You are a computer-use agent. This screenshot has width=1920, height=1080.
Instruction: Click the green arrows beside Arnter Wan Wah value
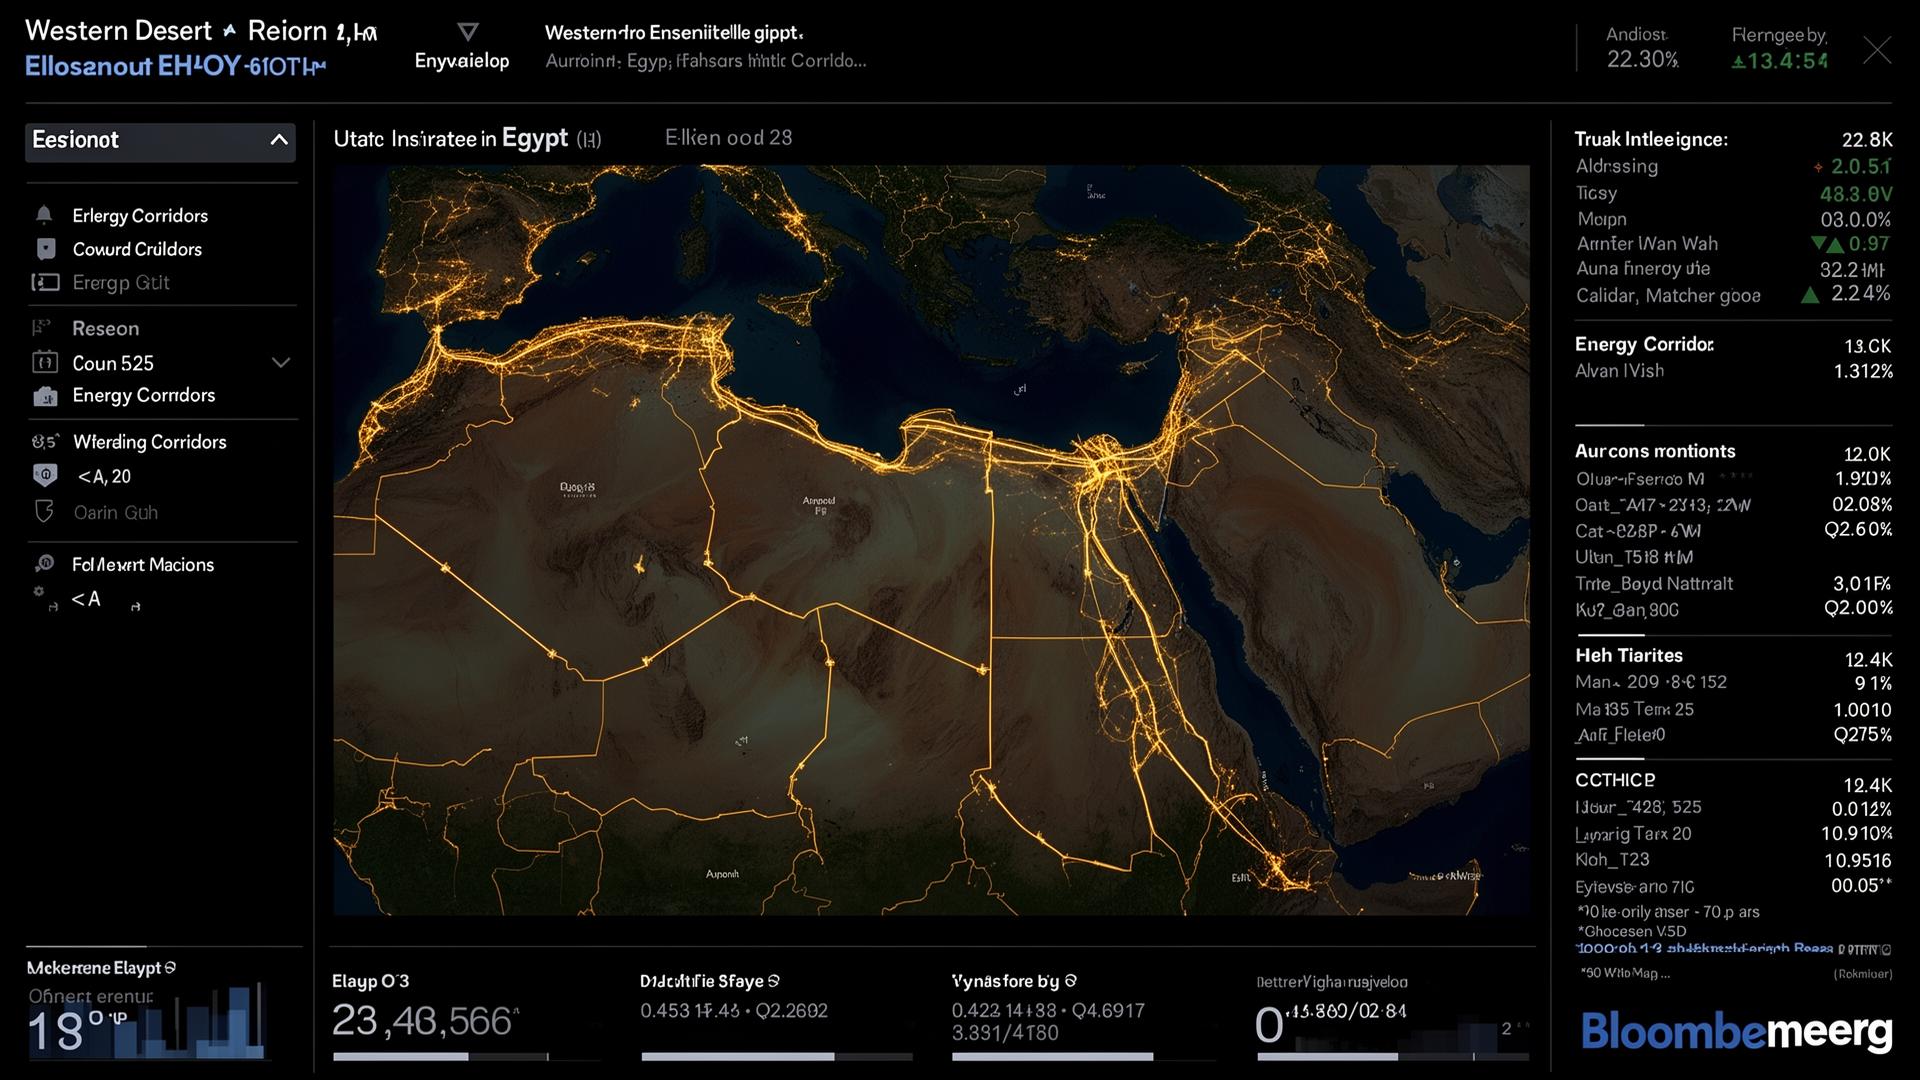click(x=1826, y=244)
